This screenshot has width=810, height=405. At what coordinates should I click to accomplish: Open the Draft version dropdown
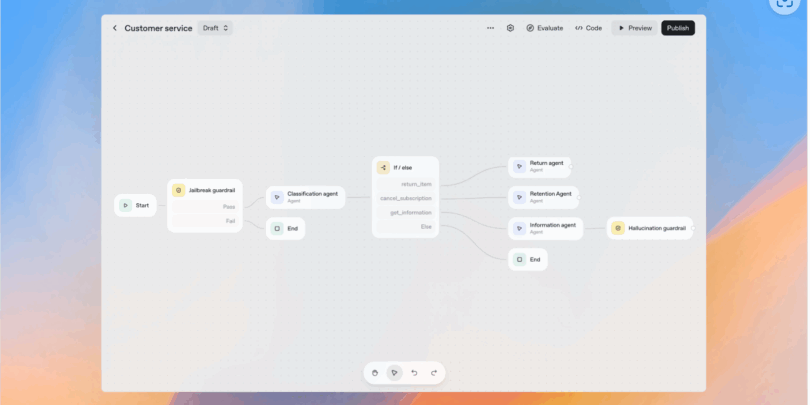(x=215, y=28)
